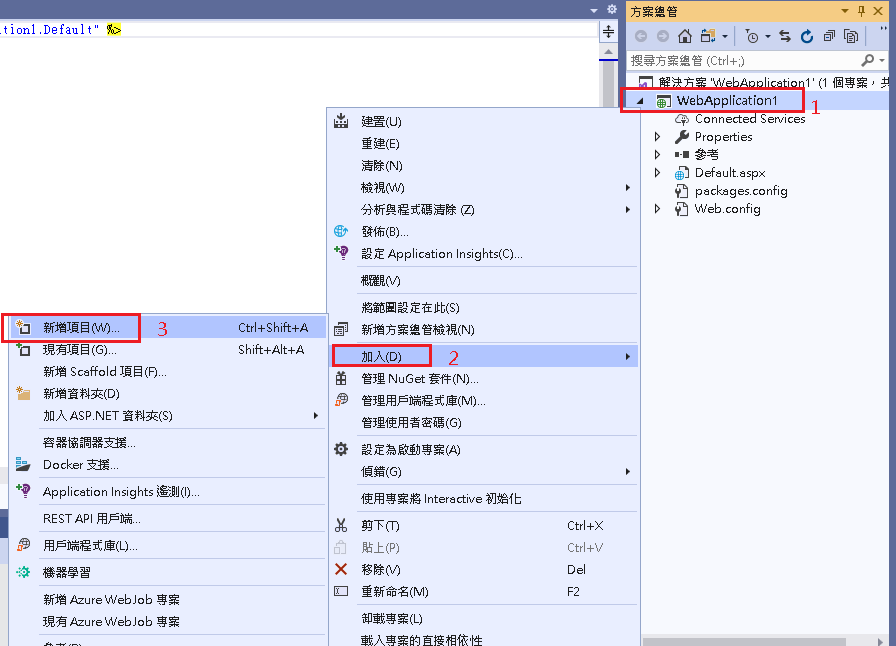The height and width of the screenshot is (646, 896).
Task: Click the Show All Files icon
Action: coord(851,37)
